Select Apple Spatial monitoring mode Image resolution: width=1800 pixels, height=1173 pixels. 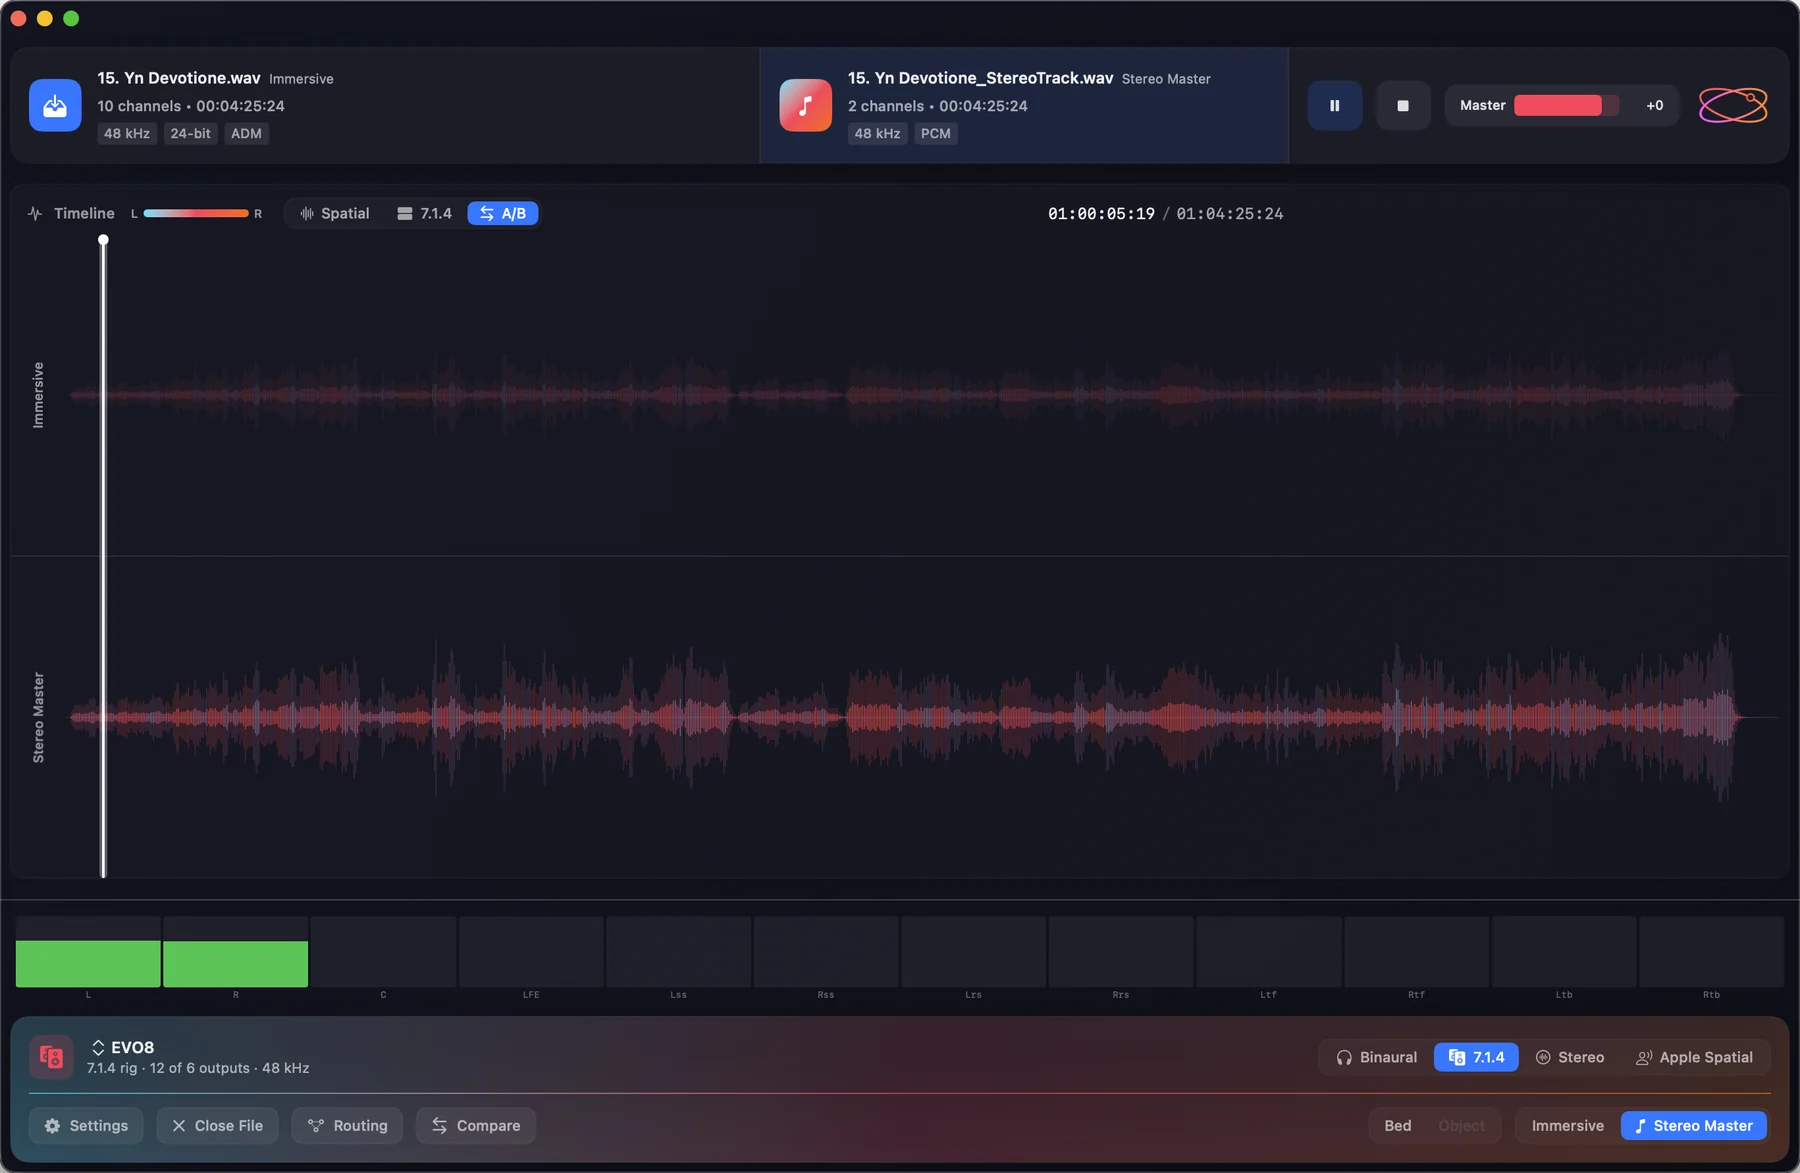1694,1057
